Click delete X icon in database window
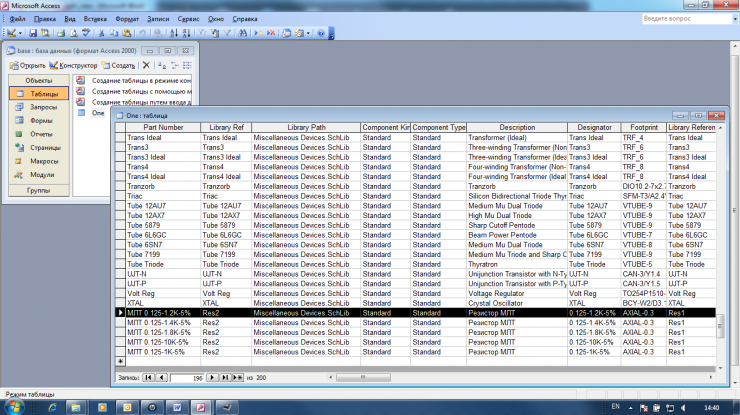 tap(146, 65)
